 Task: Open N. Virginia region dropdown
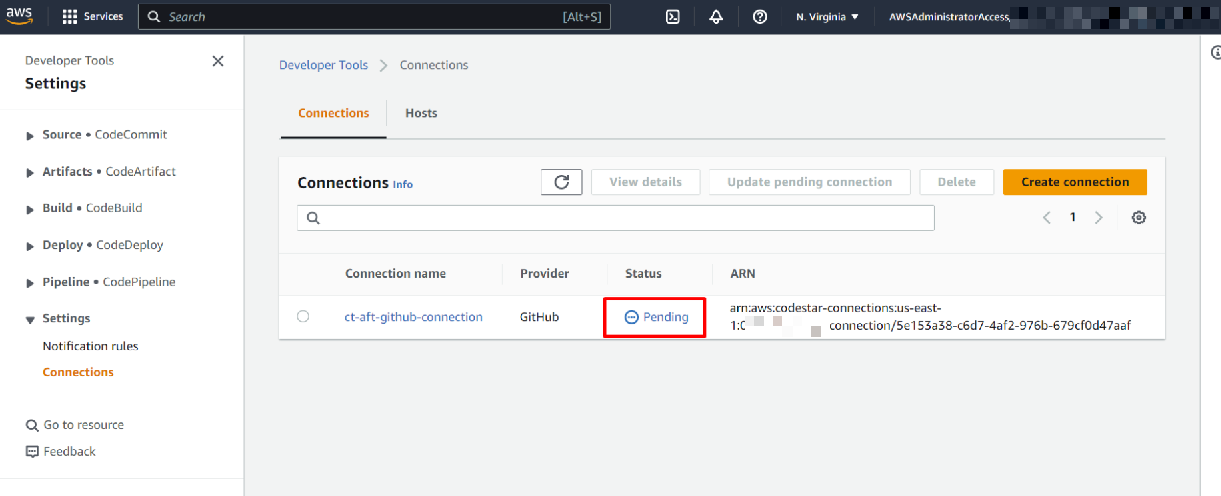827,17
